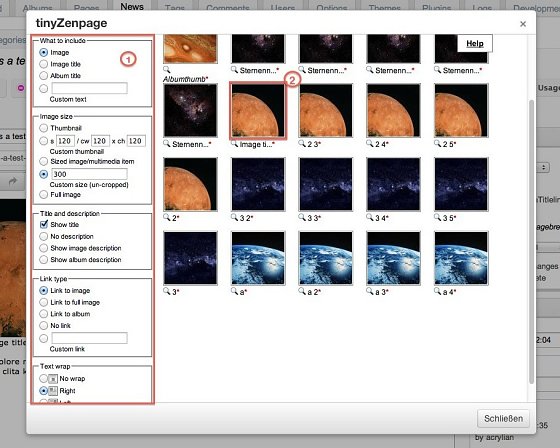This screenshot has width=560, height=448.
Task: Preview image 'Image ti...' with magnifier icon
Action: point(235,144)
